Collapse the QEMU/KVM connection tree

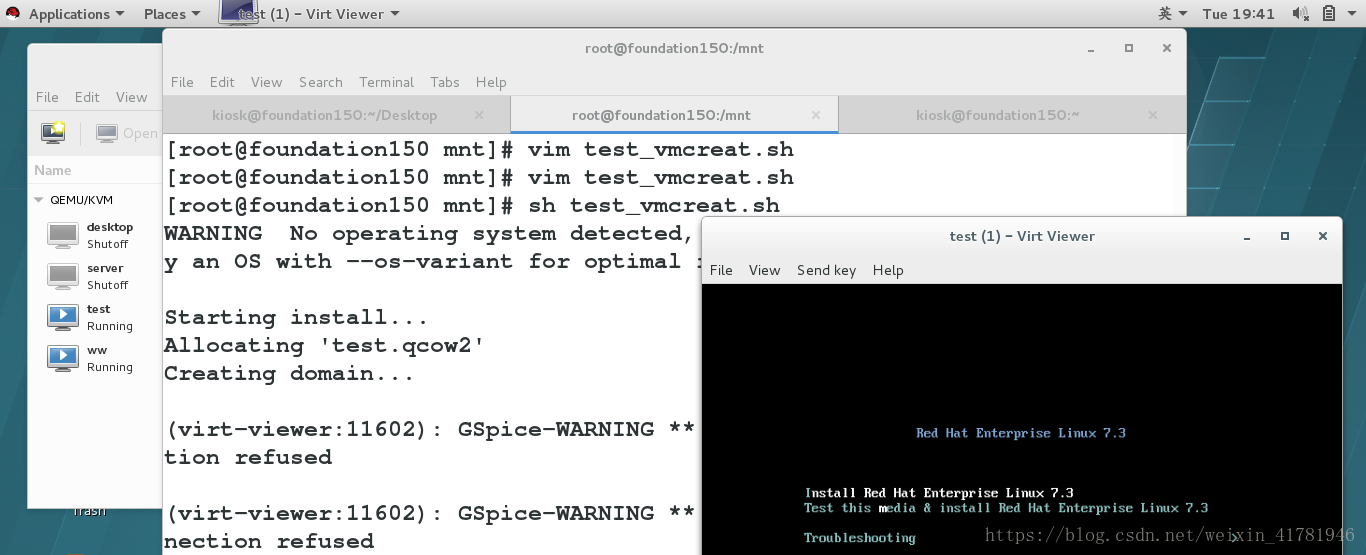40,200
